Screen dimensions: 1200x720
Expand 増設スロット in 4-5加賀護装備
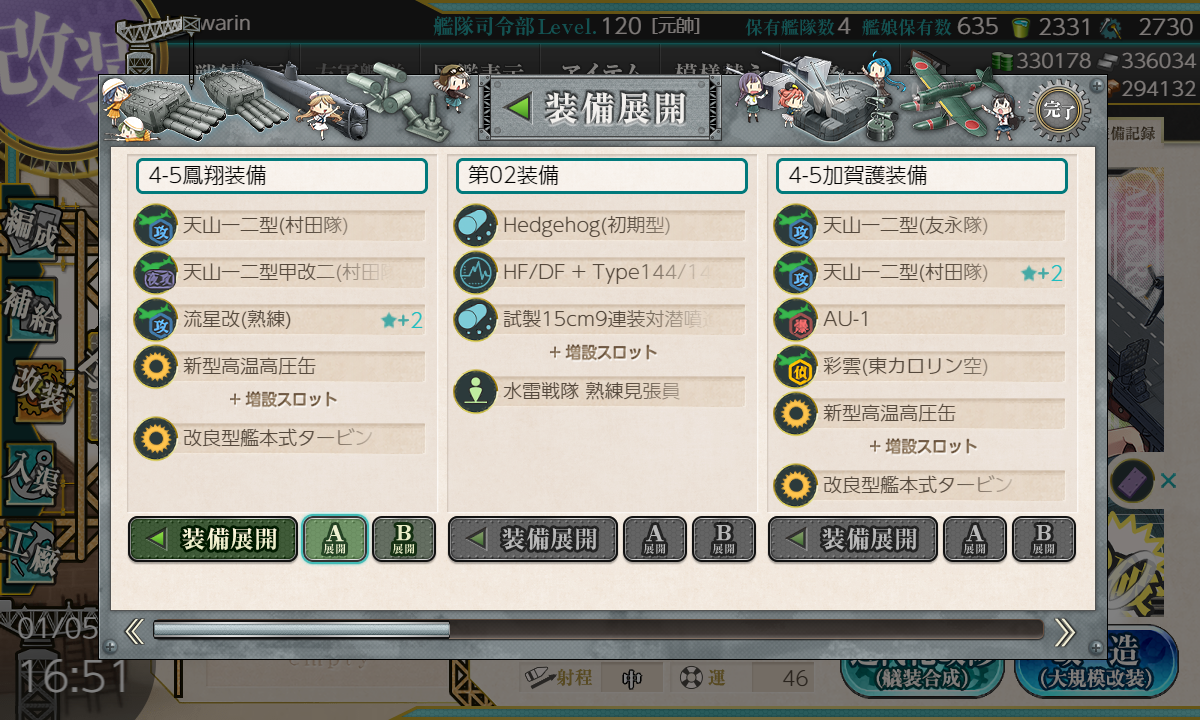coord(923,446)
